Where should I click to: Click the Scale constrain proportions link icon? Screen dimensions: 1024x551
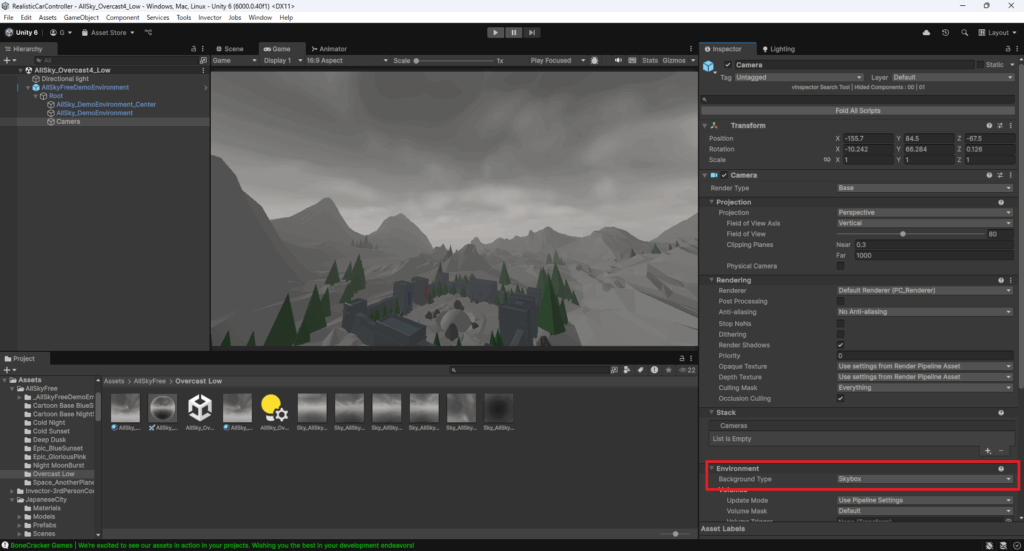coord(827,160)
